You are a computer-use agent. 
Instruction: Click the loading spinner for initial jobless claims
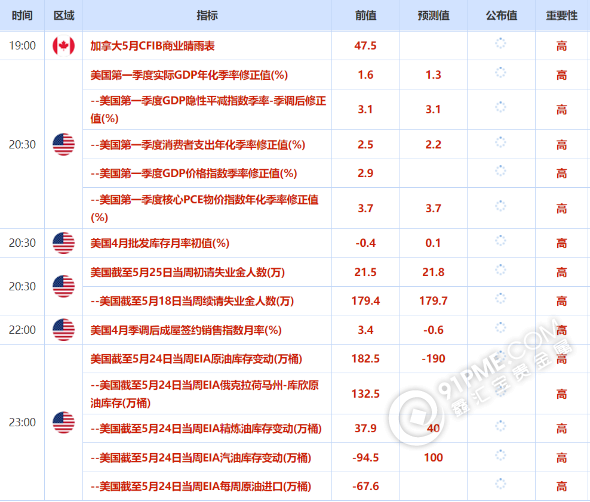click(500, 270)
